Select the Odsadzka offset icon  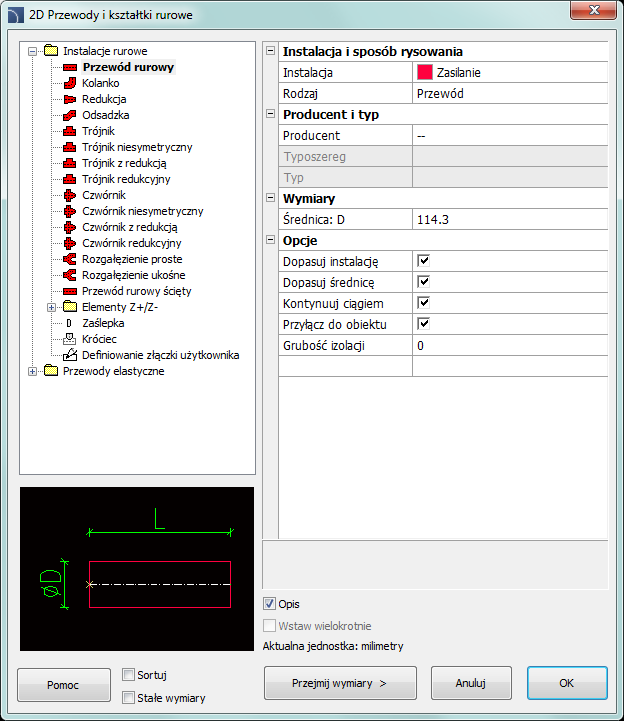[69, 115]
